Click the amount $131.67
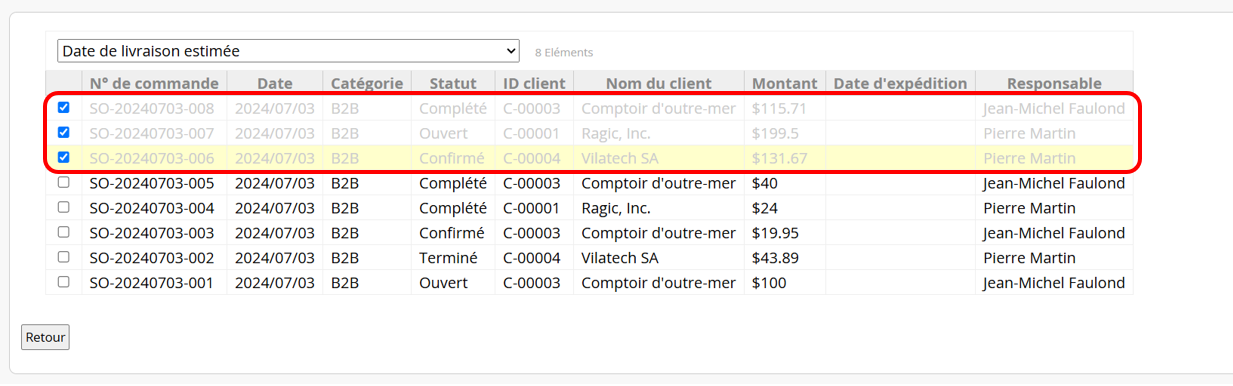 coord(779,158)
